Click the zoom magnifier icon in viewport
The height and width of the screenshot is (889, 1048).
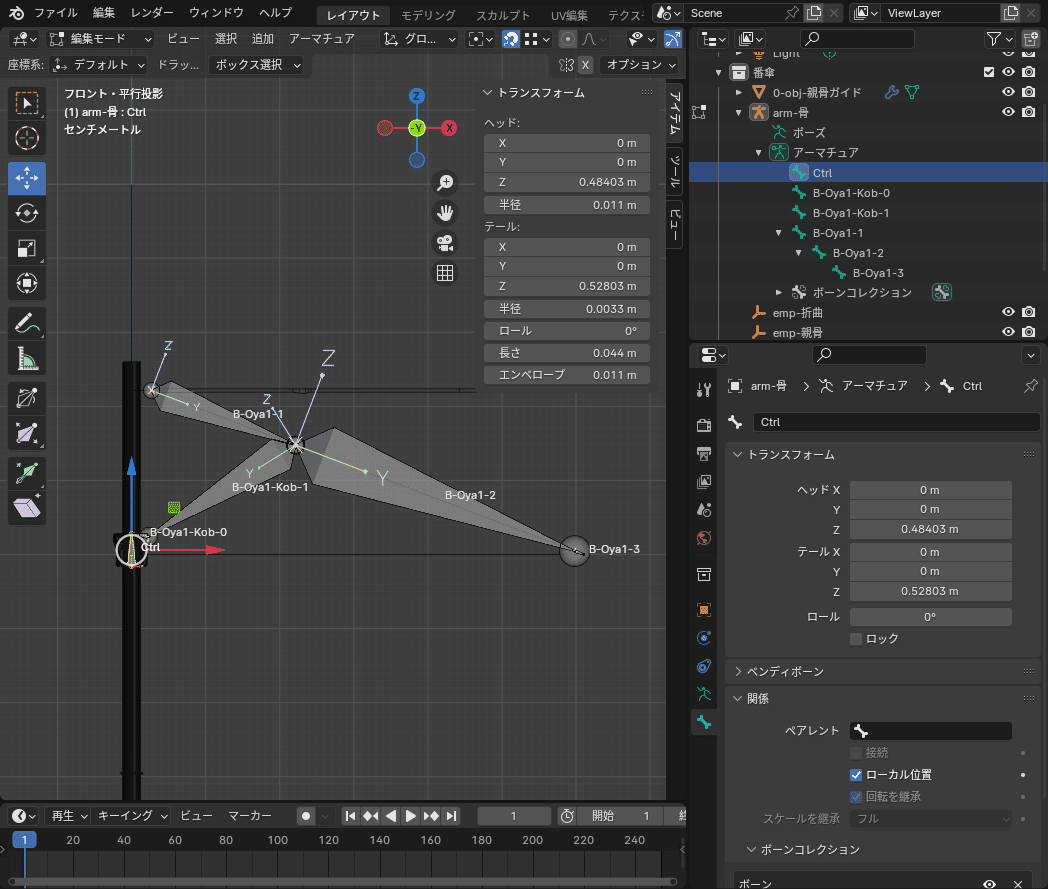[x=445, y=182]
